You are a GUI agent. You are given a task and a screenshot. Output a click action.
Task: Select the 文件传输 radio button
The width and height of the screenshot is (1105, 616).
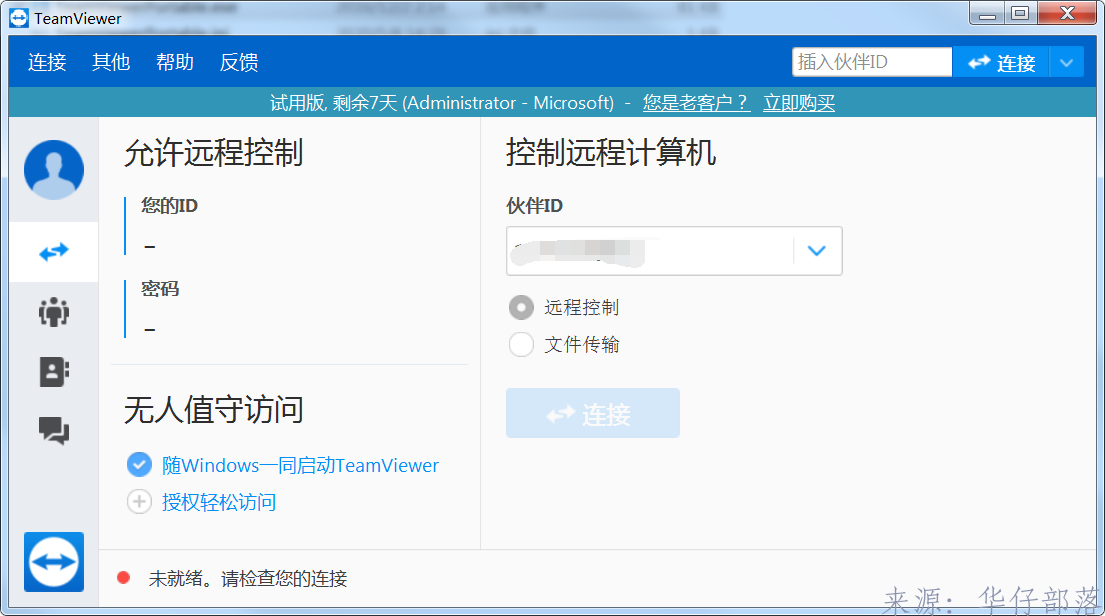click(521, 345)
